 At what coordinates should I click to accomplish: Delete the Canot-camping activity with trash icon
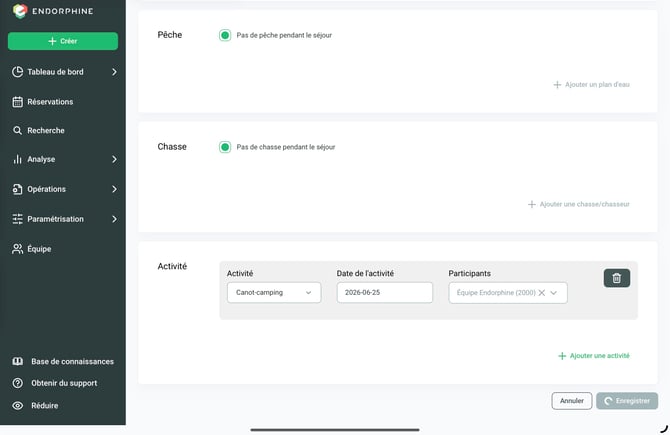617,278
